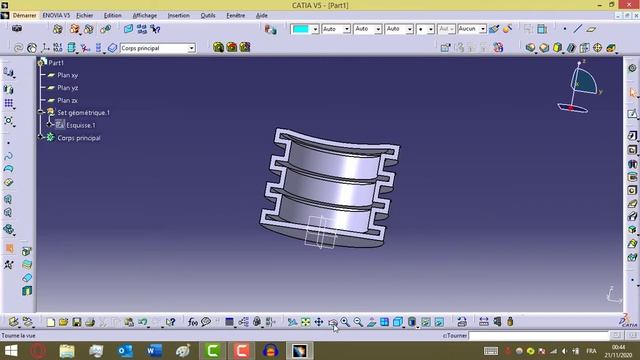Fit all in view icon
The width and height of the screenshot is (640, 360).
(305, 322)
